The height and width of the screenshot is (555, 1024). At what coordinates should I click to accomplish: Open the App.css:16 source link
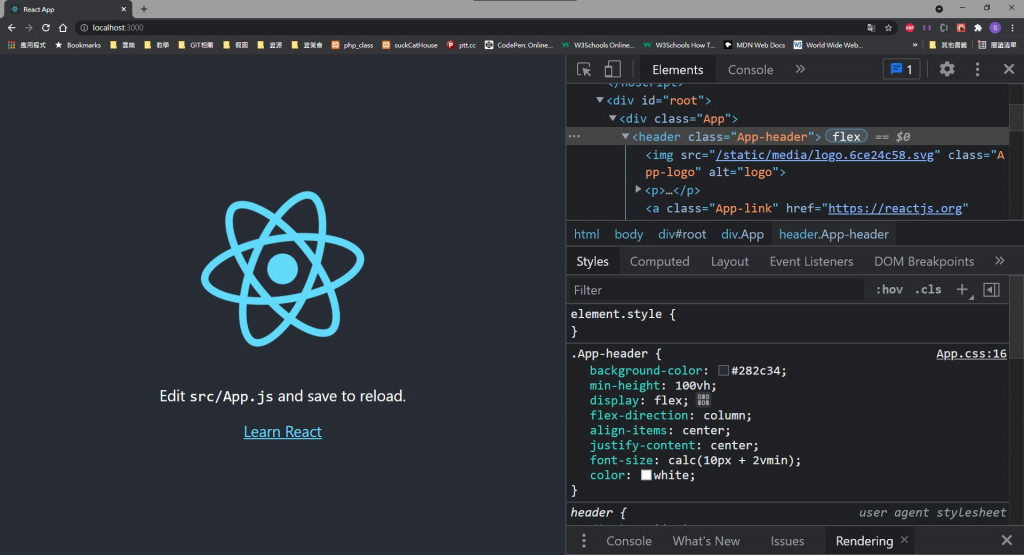971,353
